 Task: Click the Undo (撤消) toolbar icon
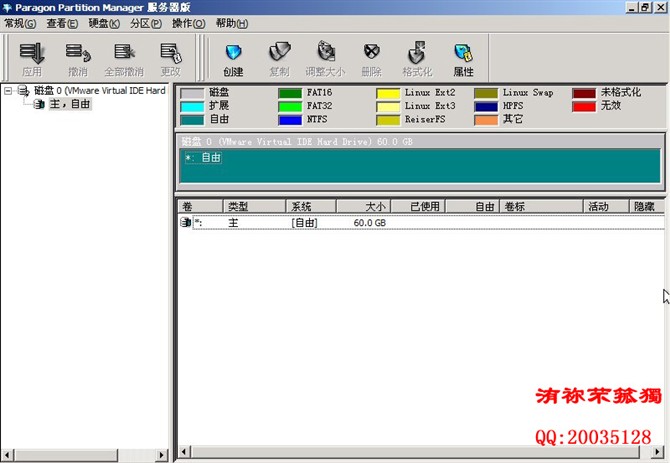[x=78, y=53]
